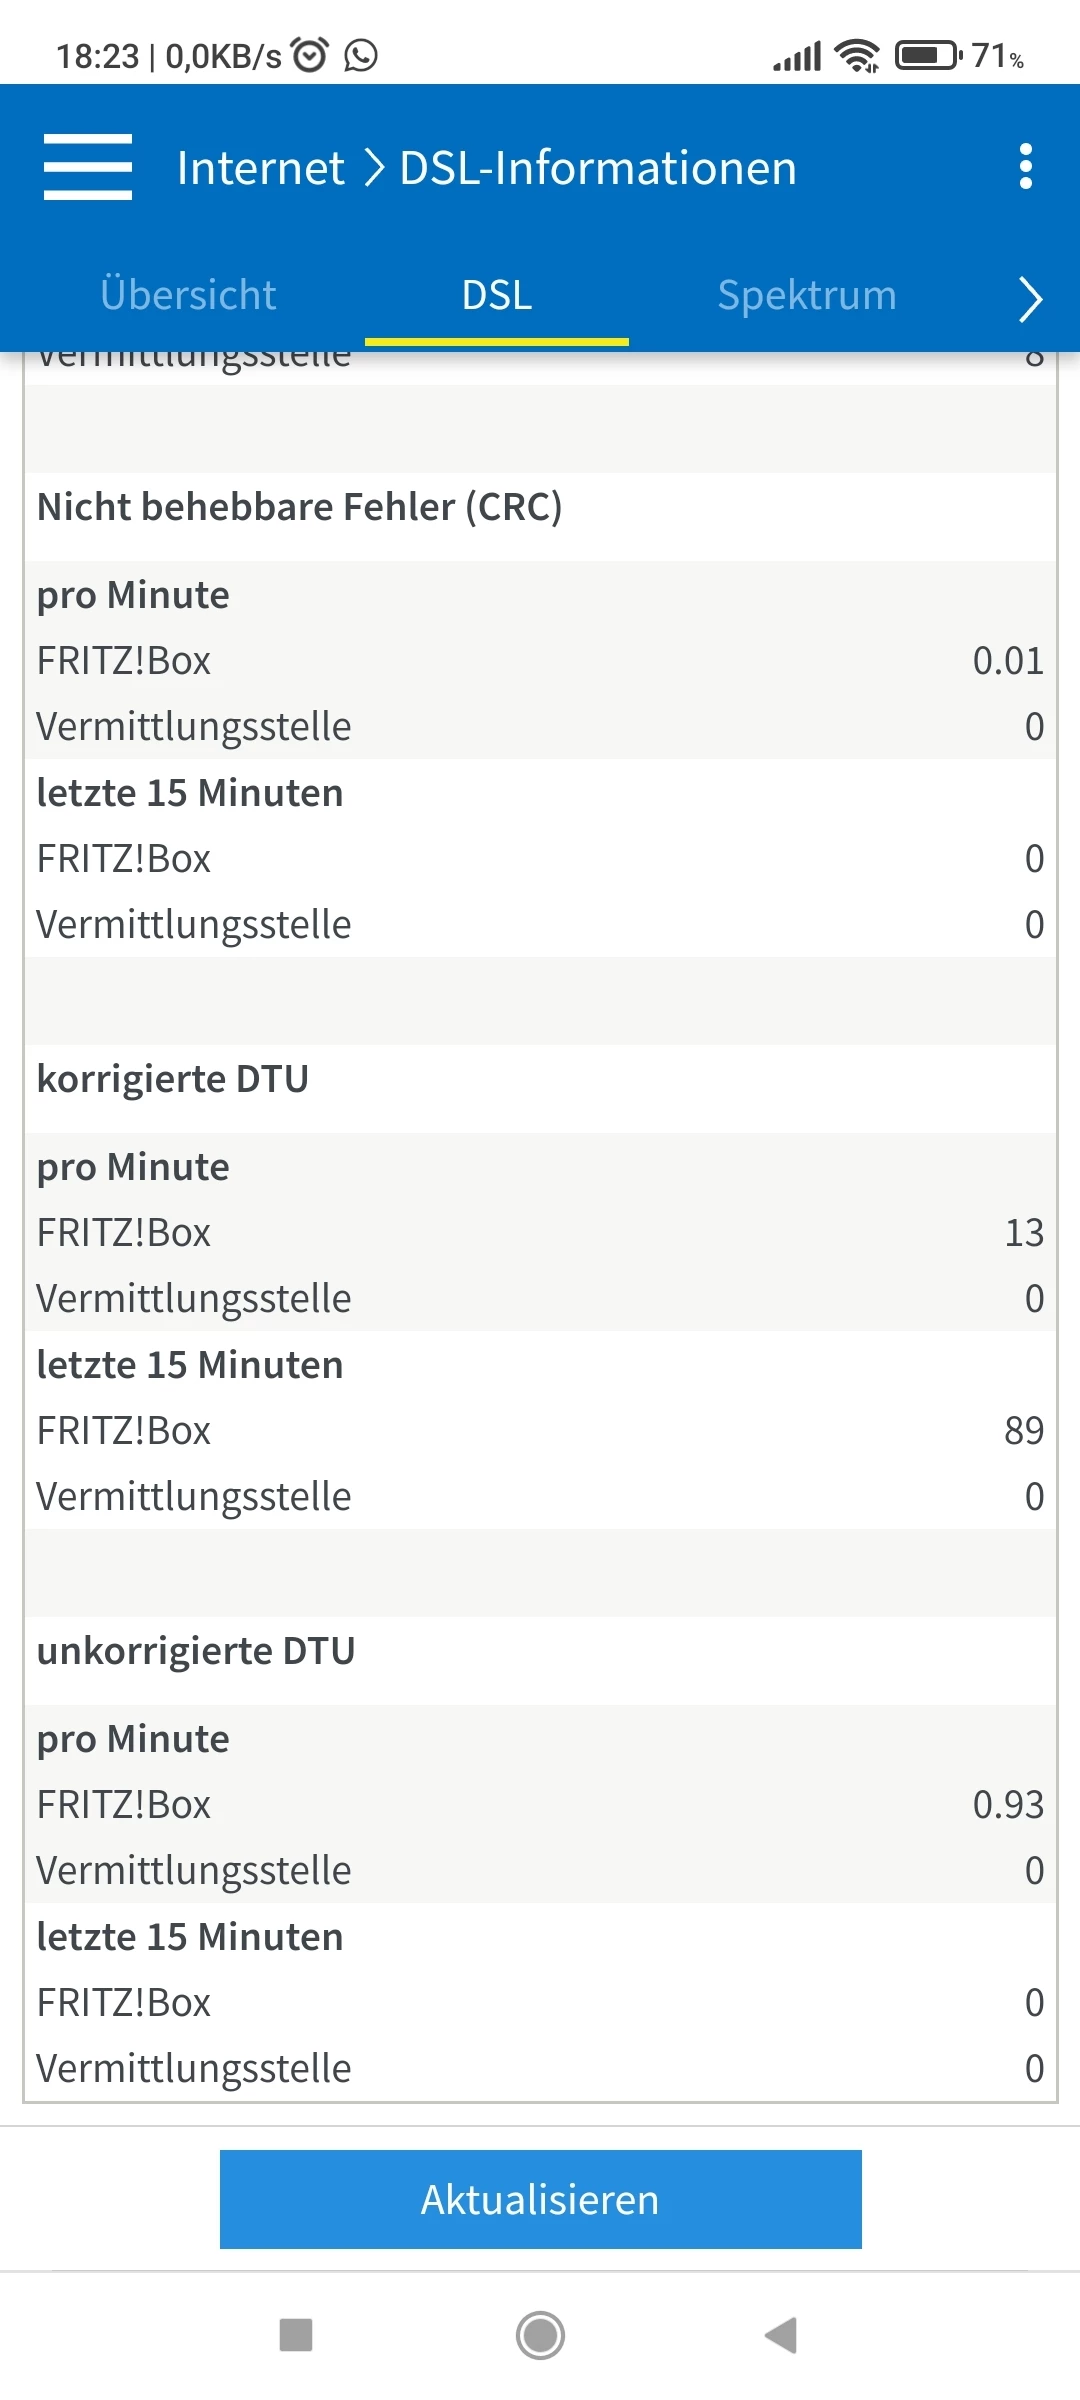Screen dimensions: 1080x2400
Task: Tap the korrigierte DTU heading
Action: point(173,1079)
